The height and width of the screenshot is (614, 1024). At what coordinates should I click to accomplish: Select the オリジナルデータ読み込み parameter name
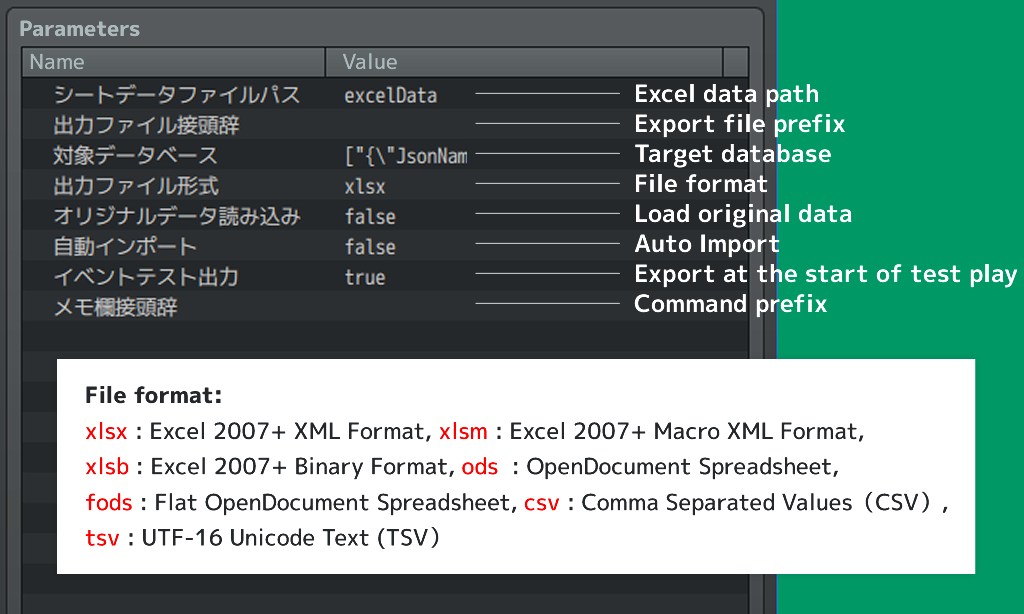[177, 216]
